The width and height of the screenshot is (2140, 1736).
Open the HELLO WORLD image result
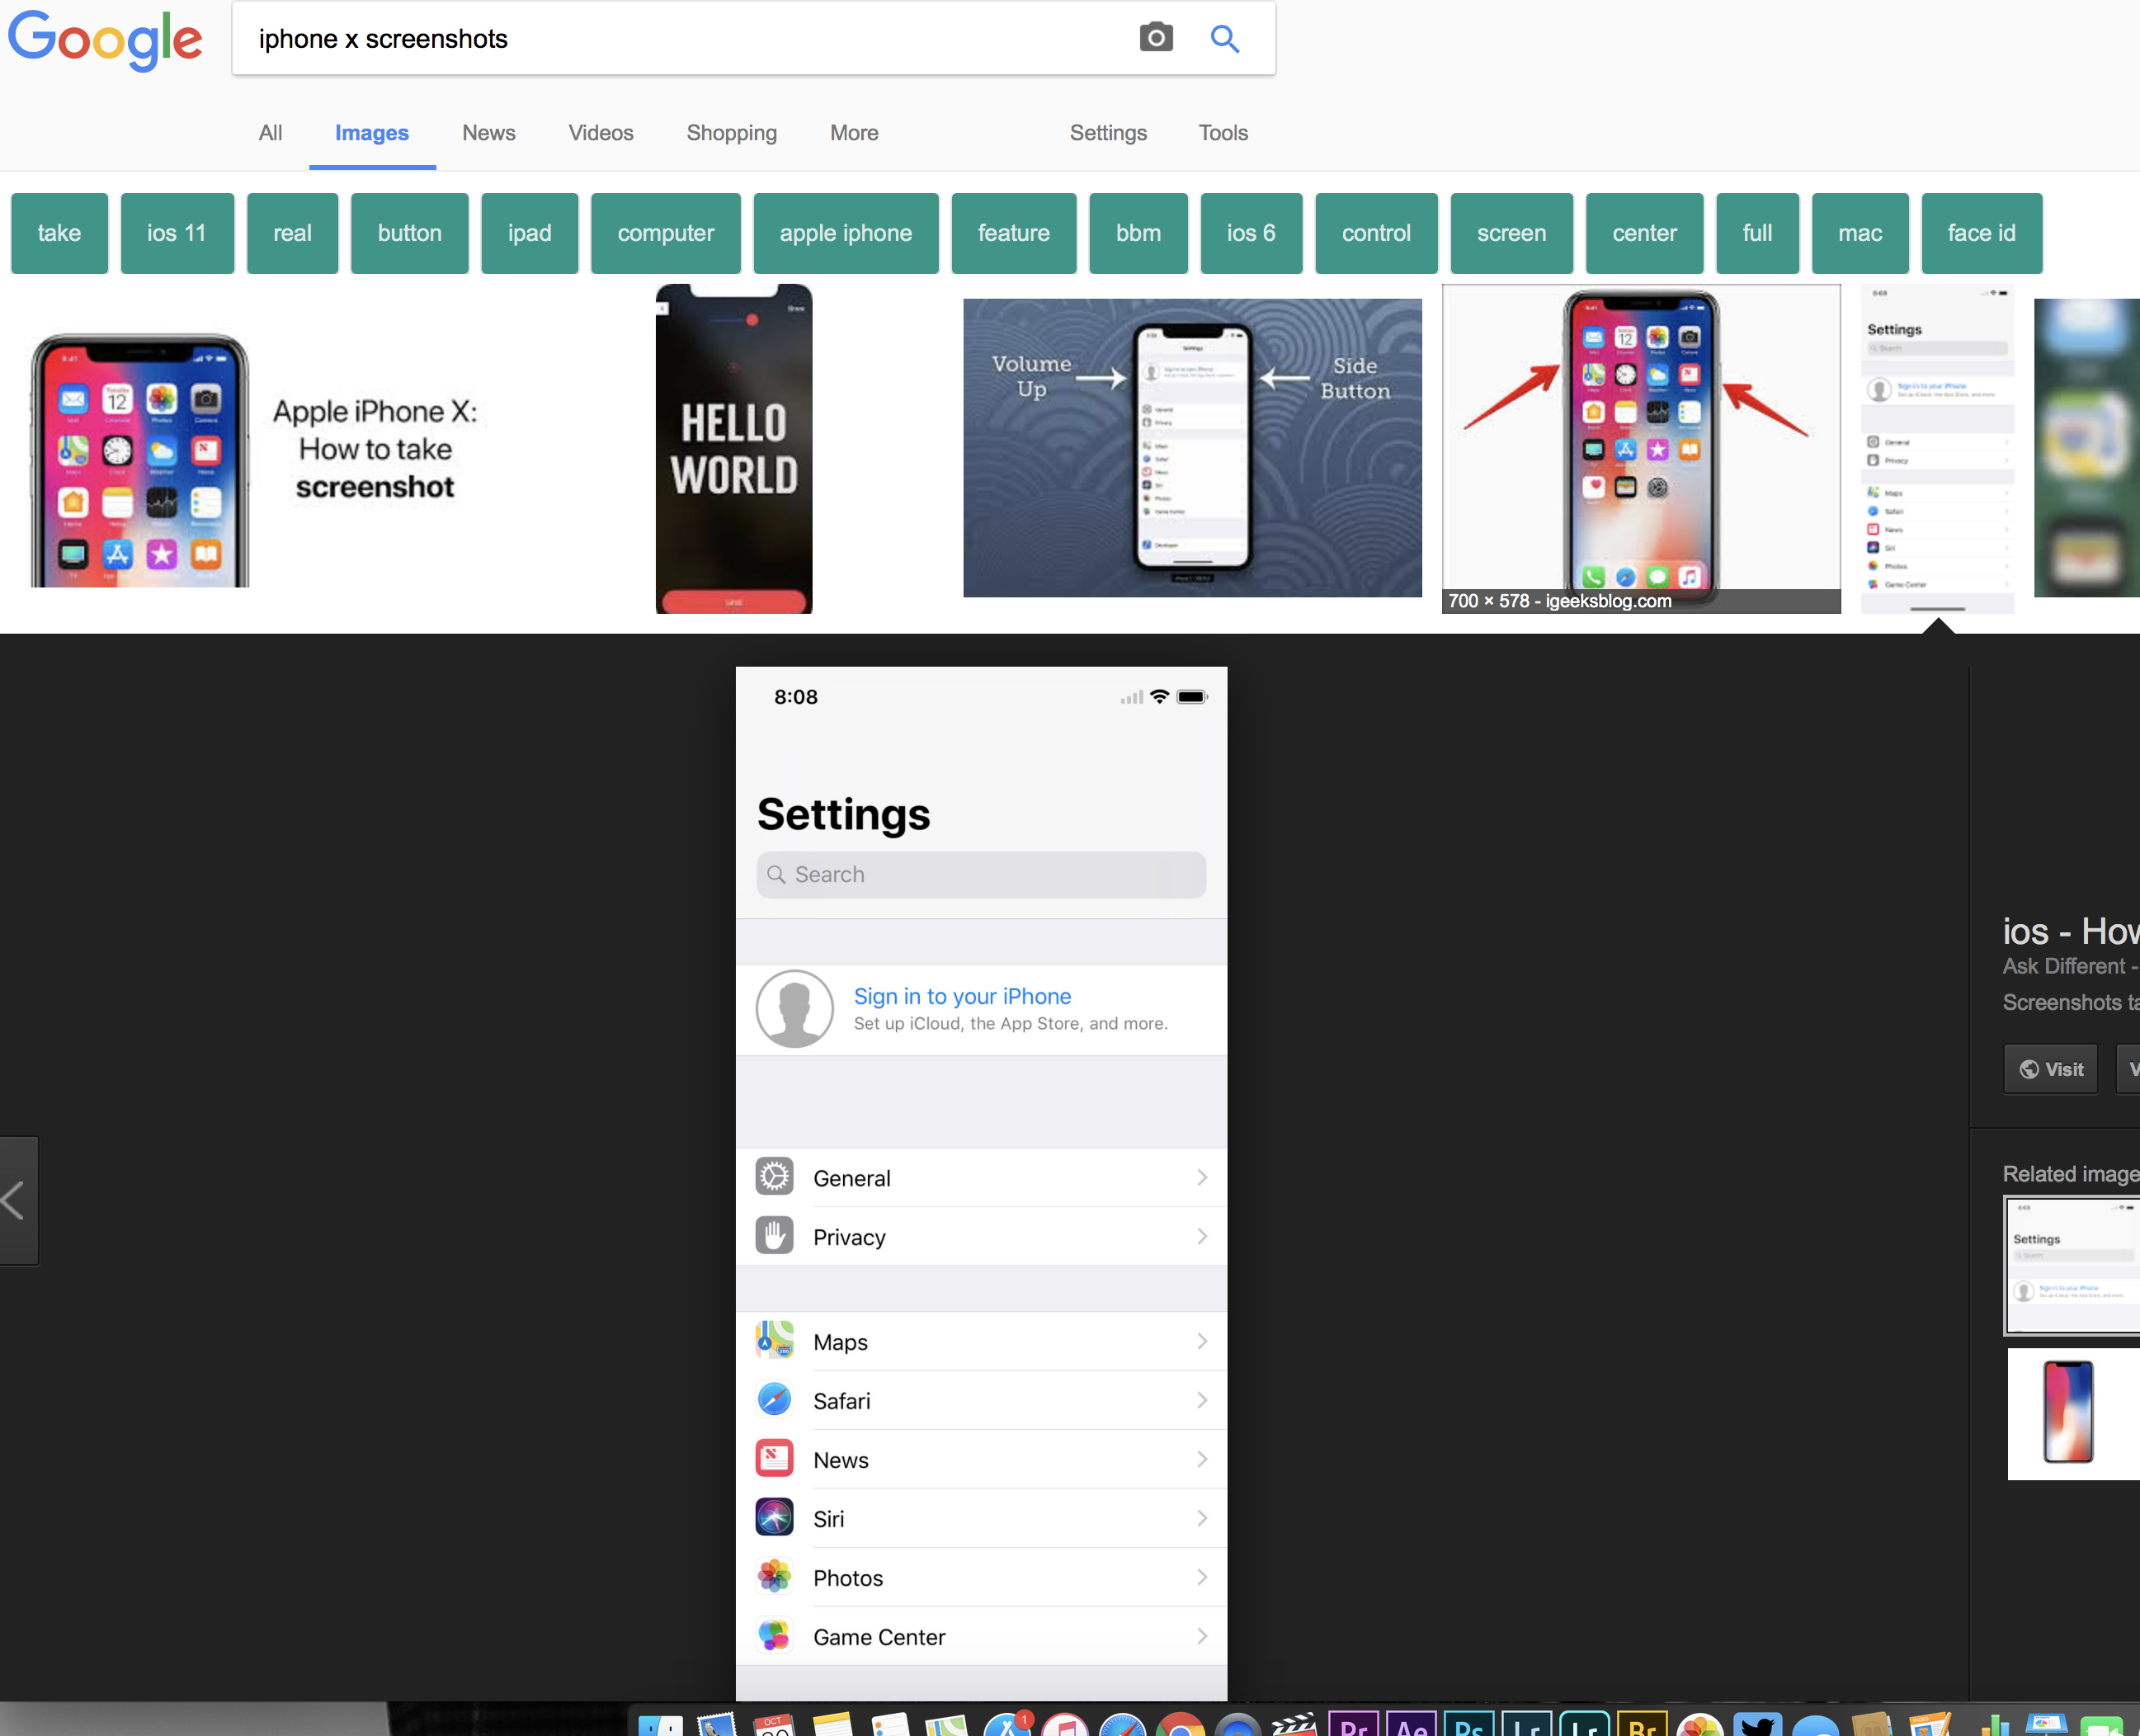[733, 448]
